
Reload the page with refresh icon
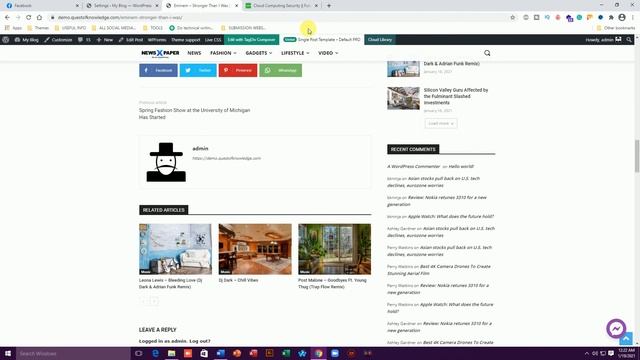(29, 18)
